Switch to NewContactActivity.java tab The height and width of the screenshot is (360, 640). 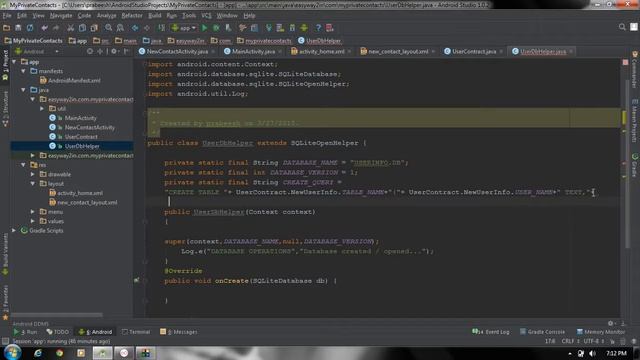(177, 51)
